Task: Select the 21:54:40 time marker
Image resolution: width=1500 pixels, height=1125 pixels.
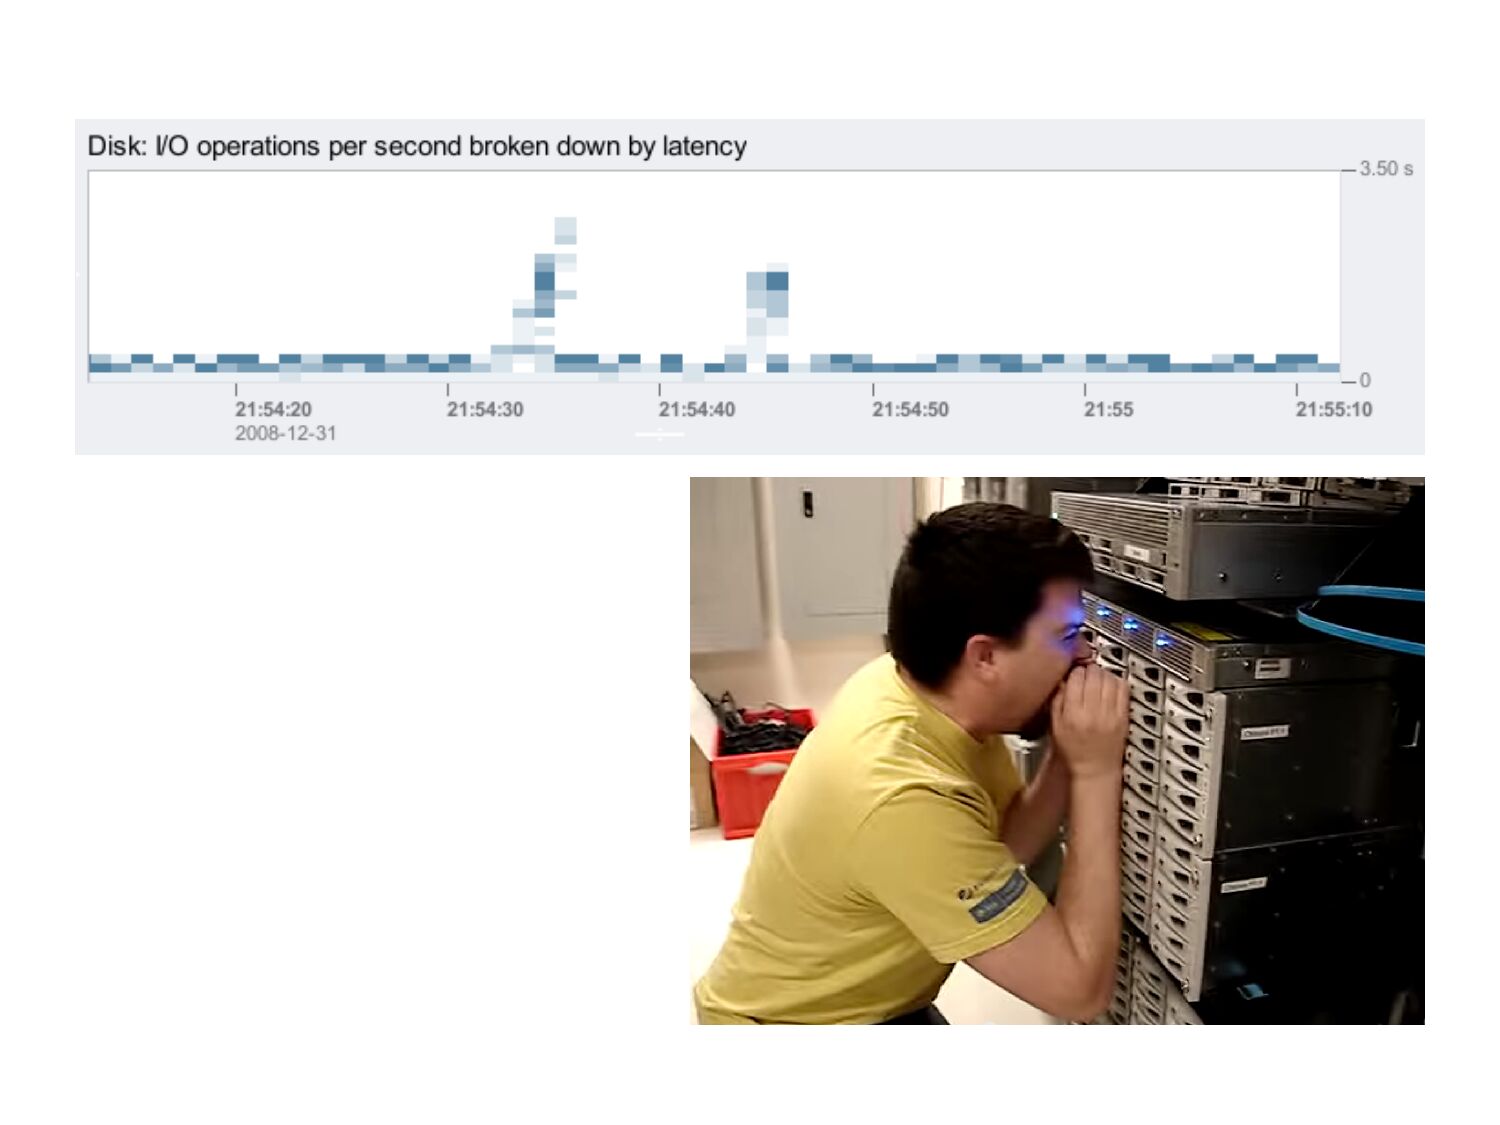Action: pyautogui.click(x=697, y=409)
